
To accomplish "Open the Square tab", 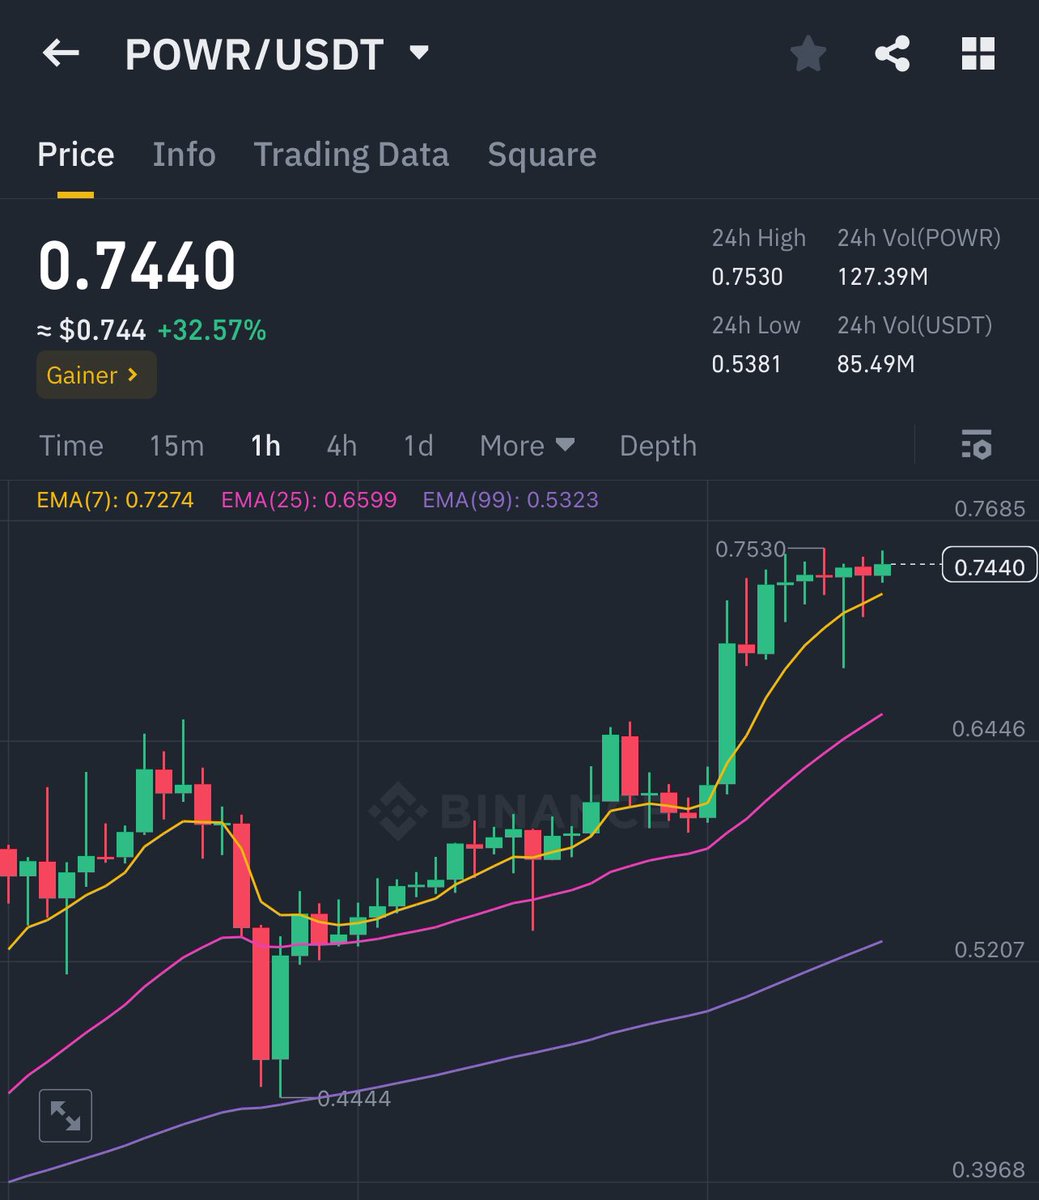I will pos(541,155).
